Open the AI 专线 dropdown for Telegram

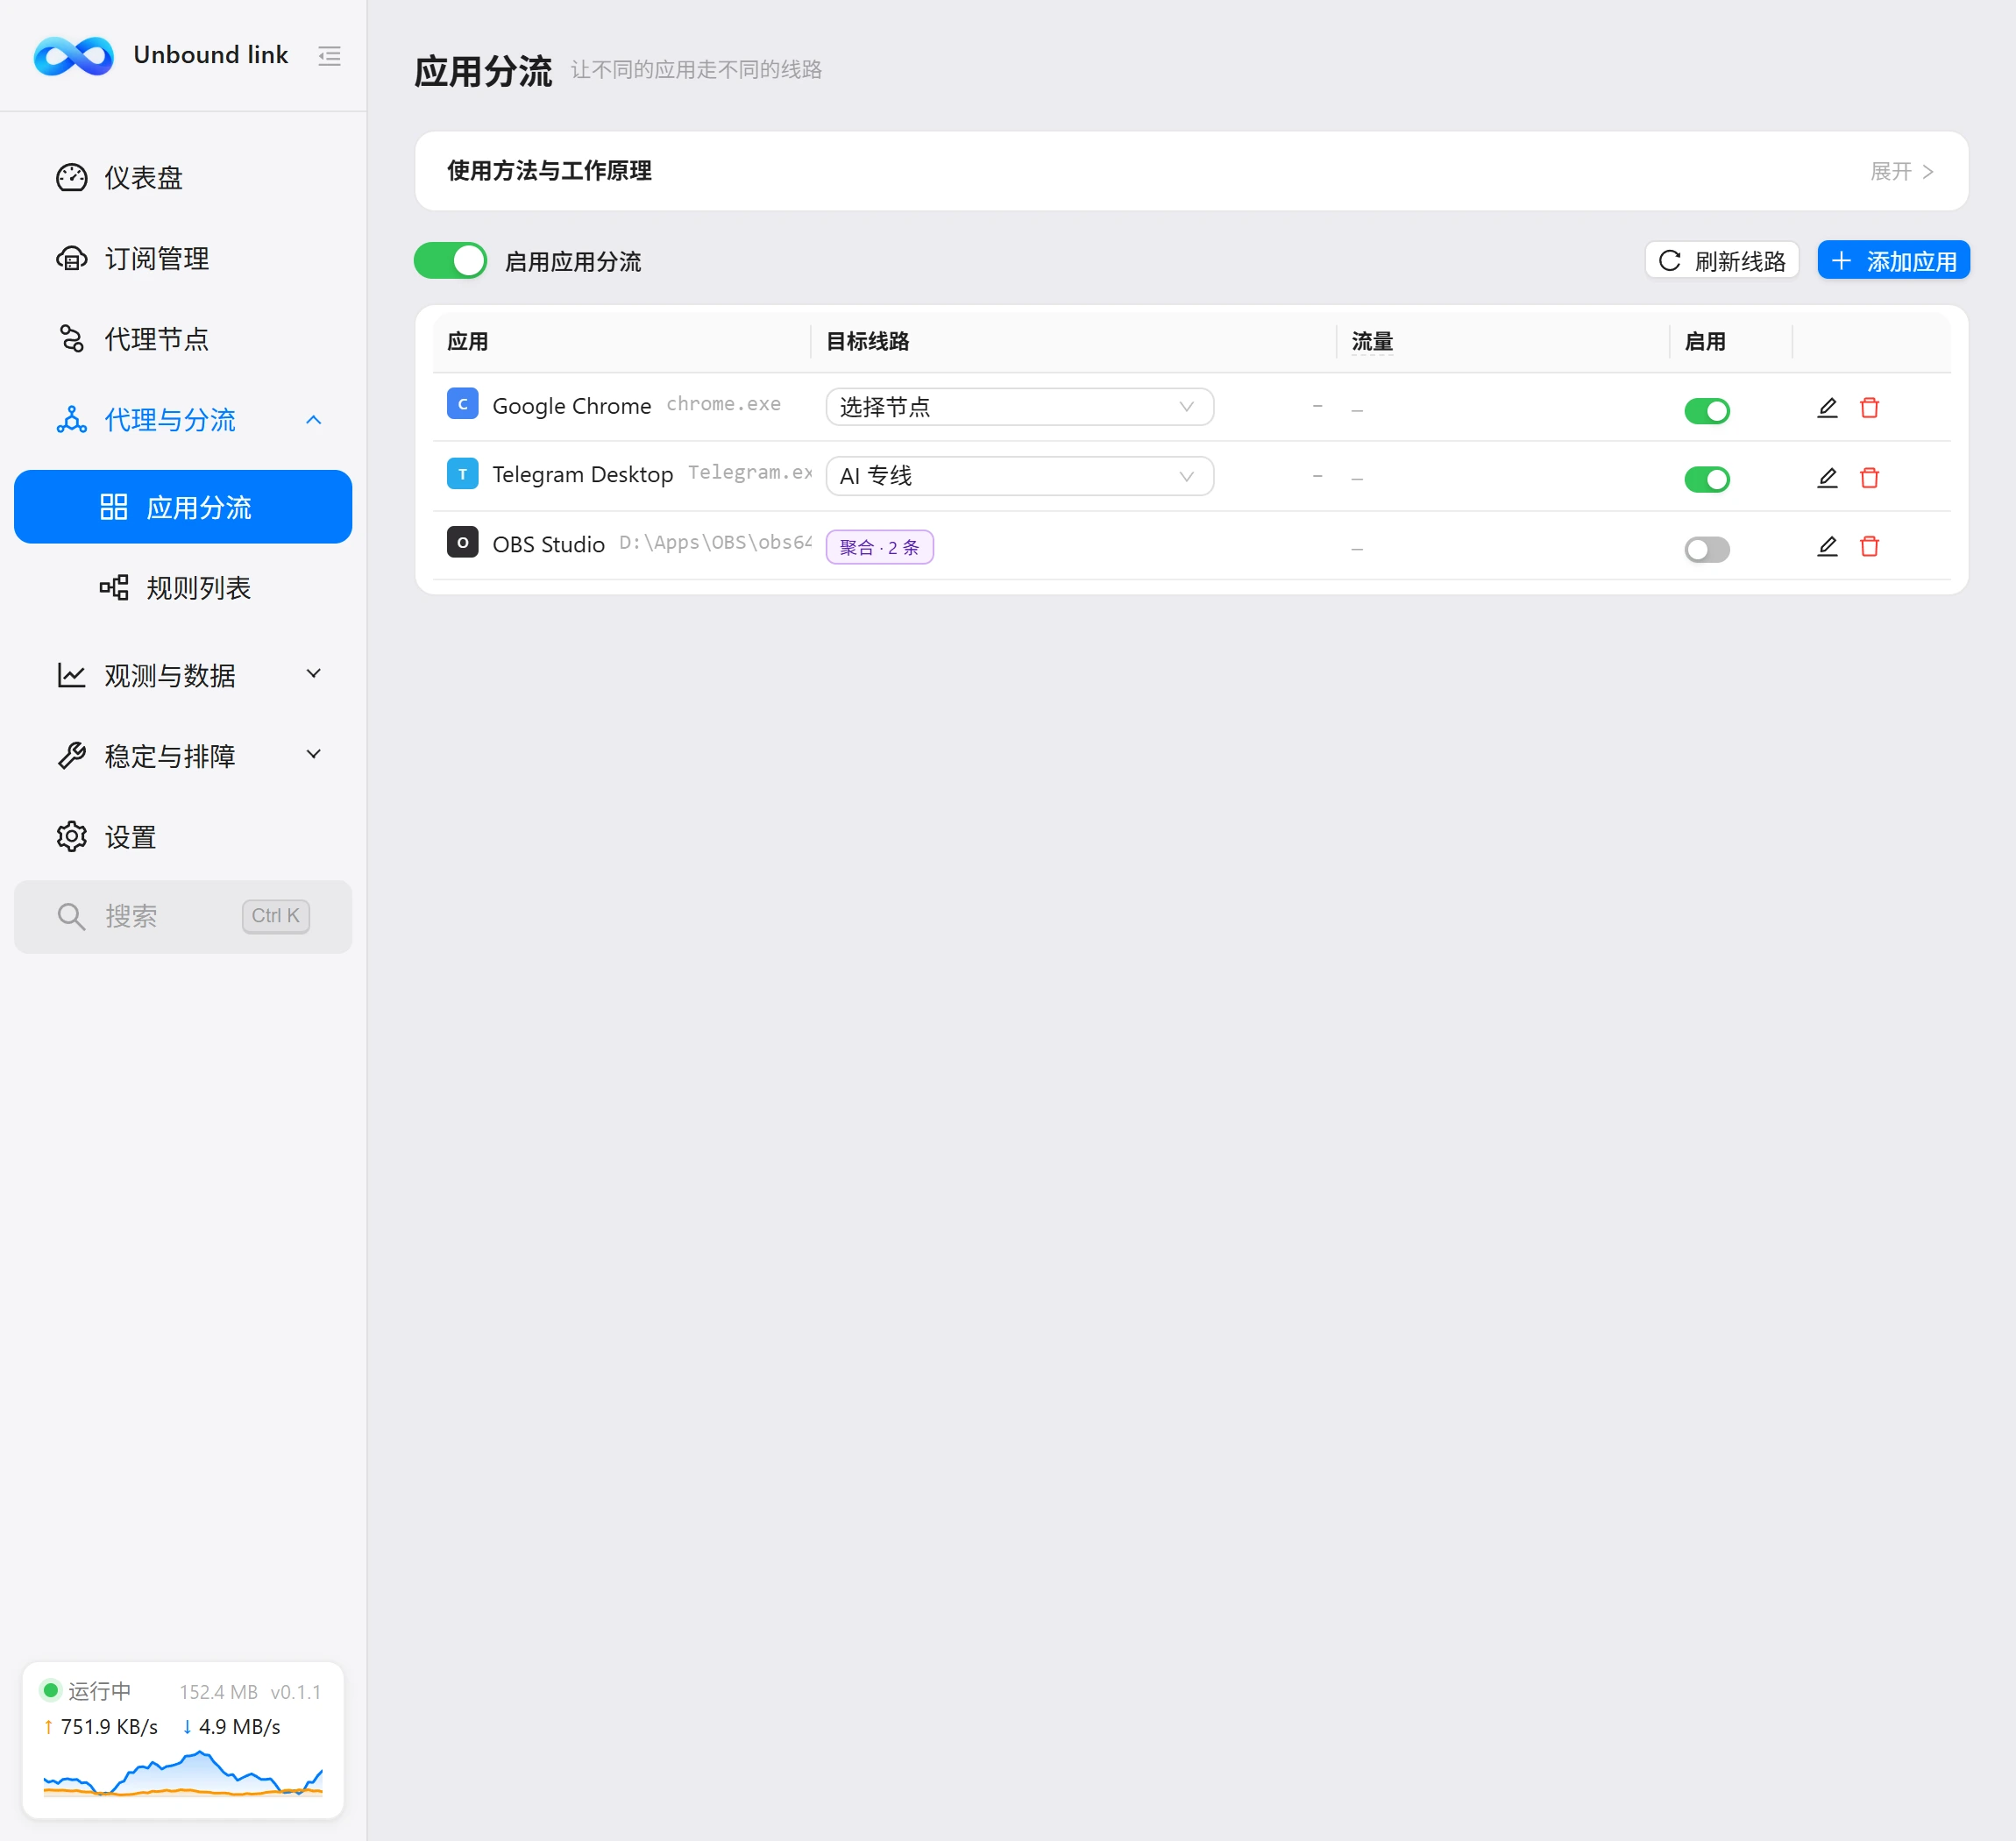[1019, 476]
